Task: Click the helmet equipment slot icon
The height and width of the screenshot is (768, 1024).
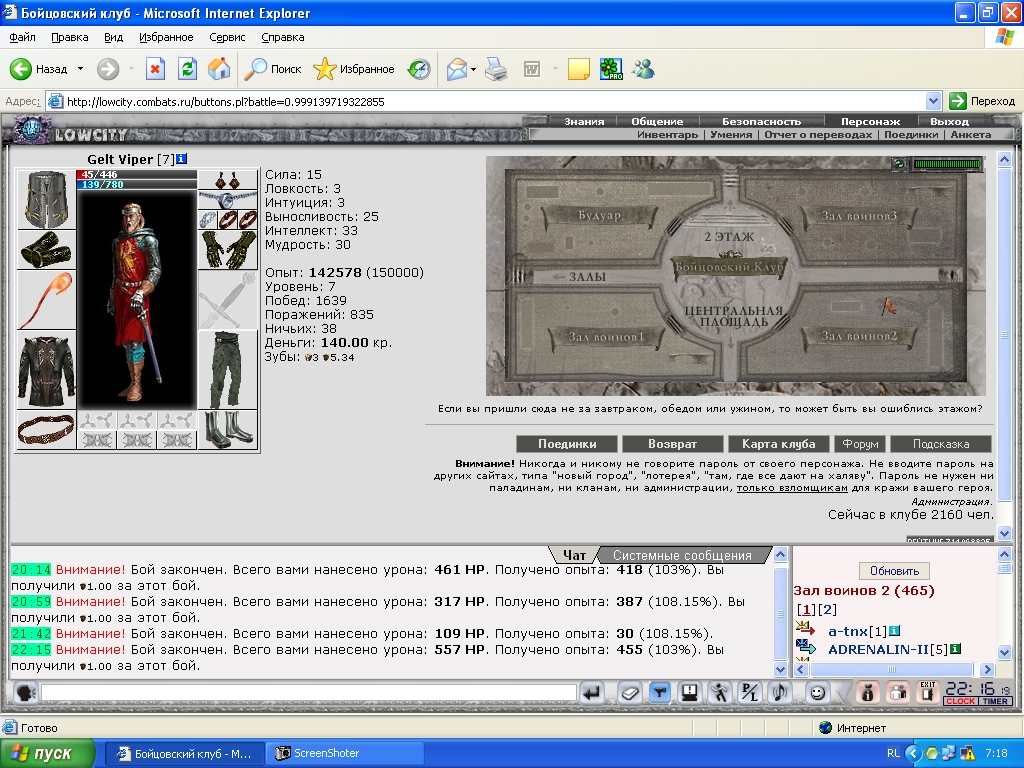Action: (46, 199)
